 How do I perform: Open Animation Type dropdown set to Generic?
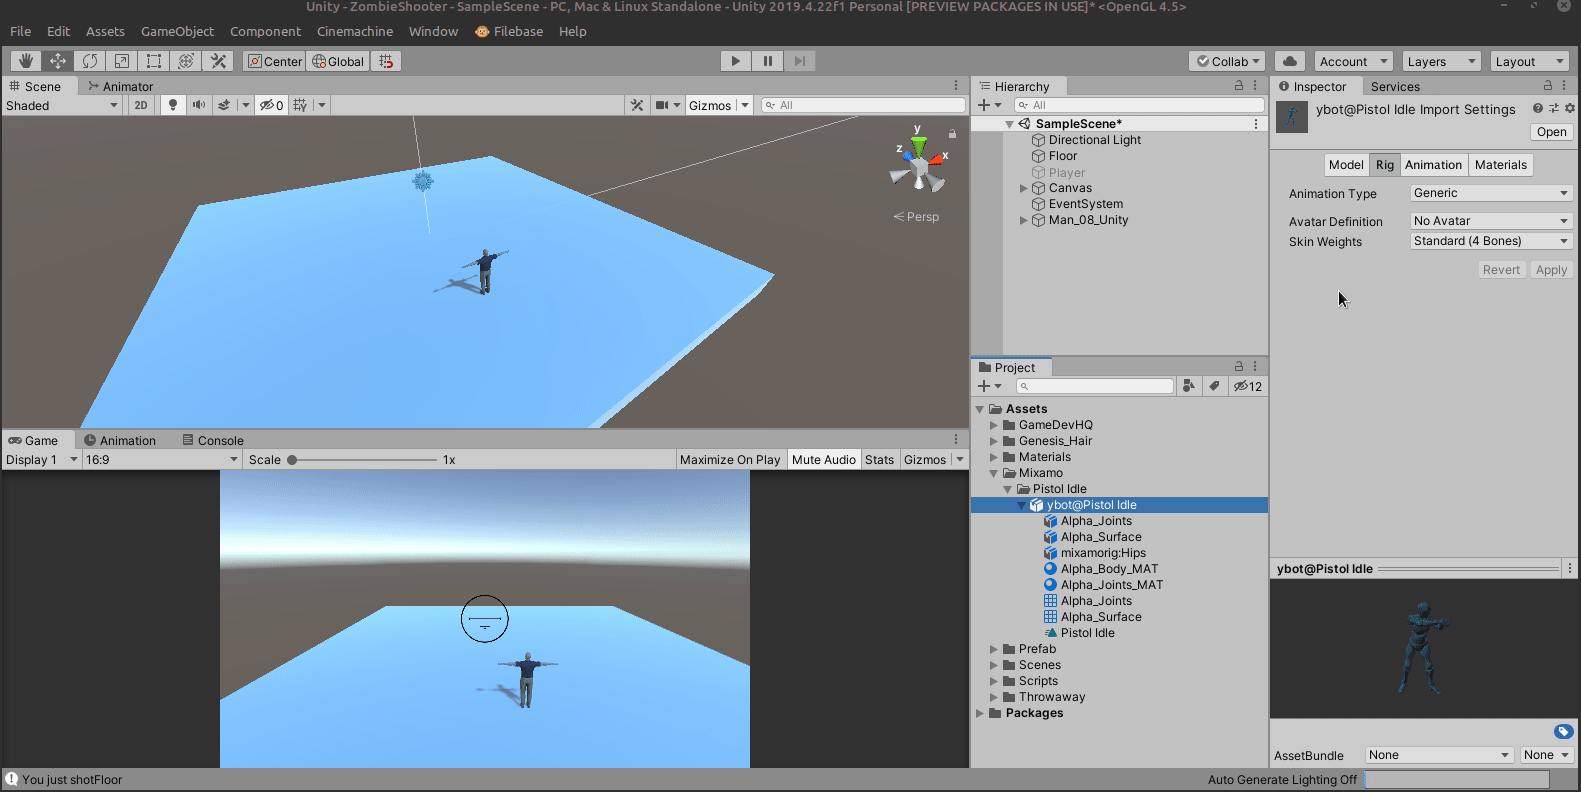(x=1491, y=193)
